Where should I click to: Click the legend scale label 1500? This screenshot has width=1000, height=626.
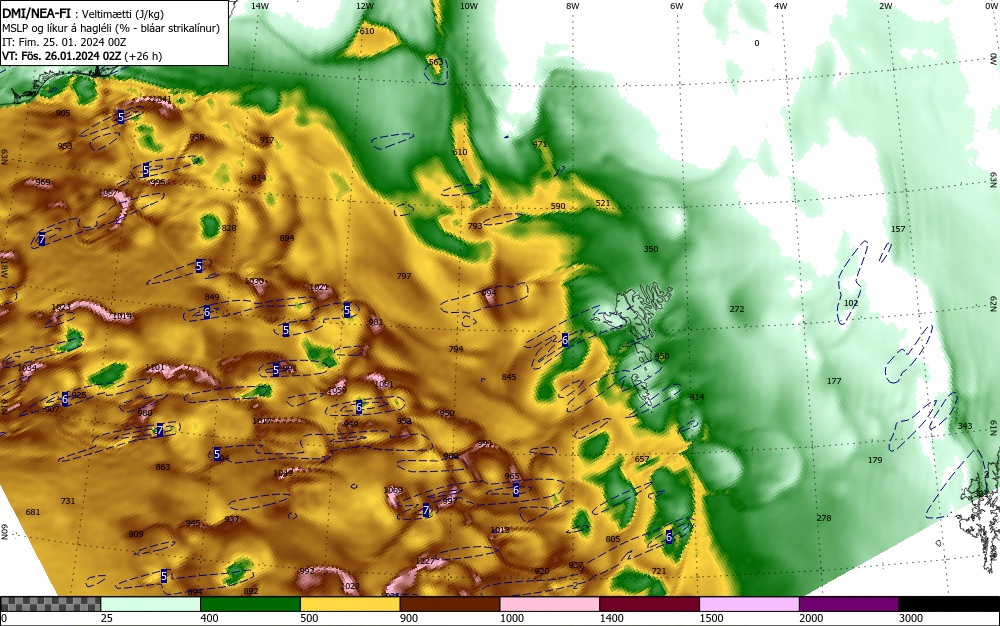(x=711, y=618)
